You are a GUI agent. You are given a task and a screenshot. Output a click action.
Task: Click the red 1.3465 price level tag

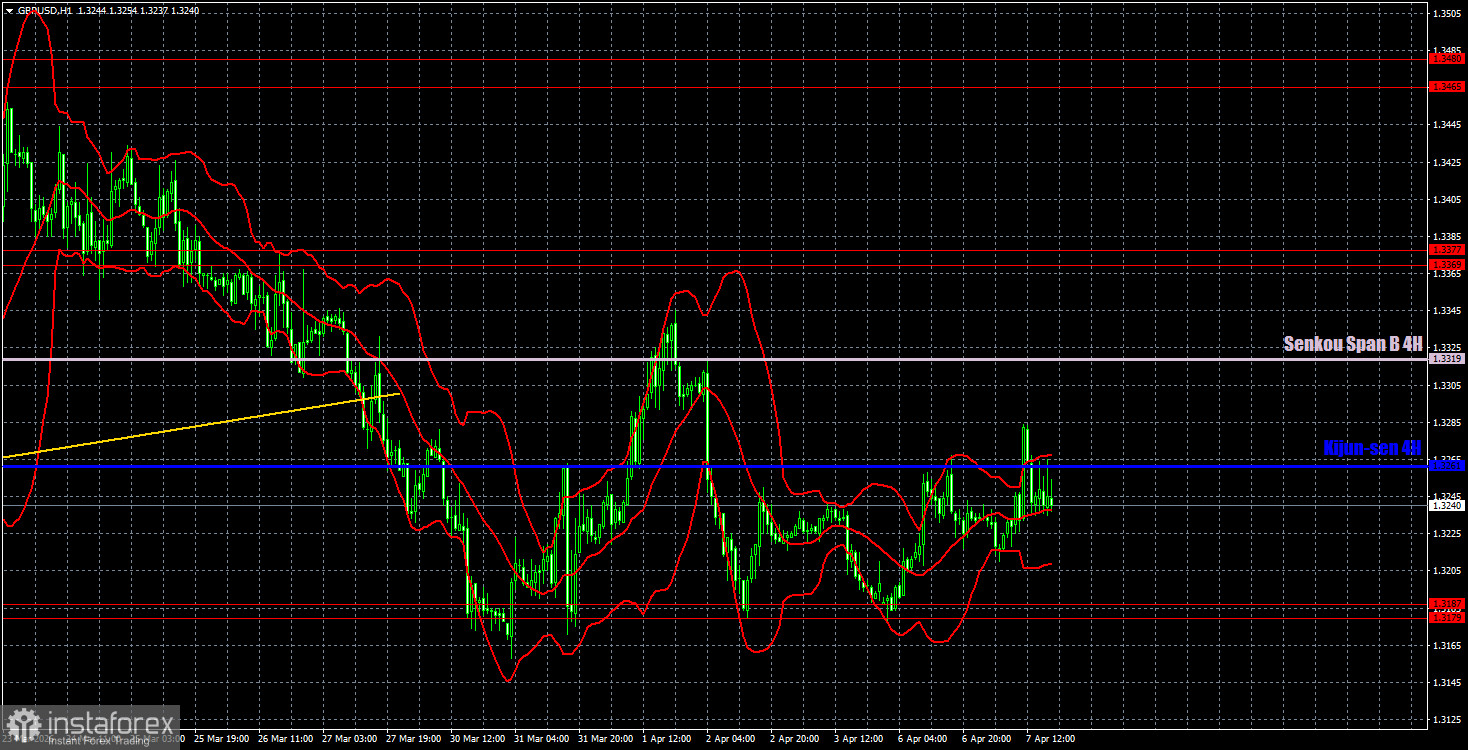coord(1447,88)
